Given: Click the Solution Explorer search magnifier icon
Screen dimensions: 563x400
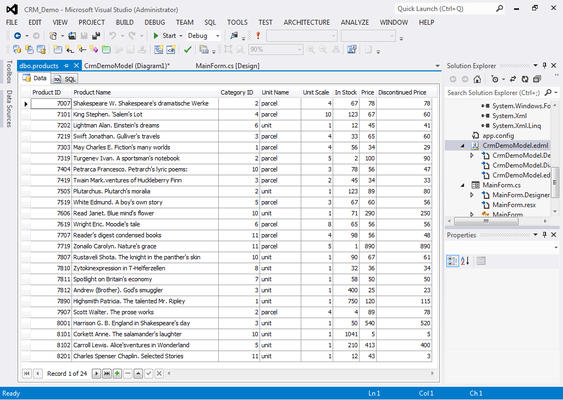Looking at the screenshot, I should coord(548,93).
